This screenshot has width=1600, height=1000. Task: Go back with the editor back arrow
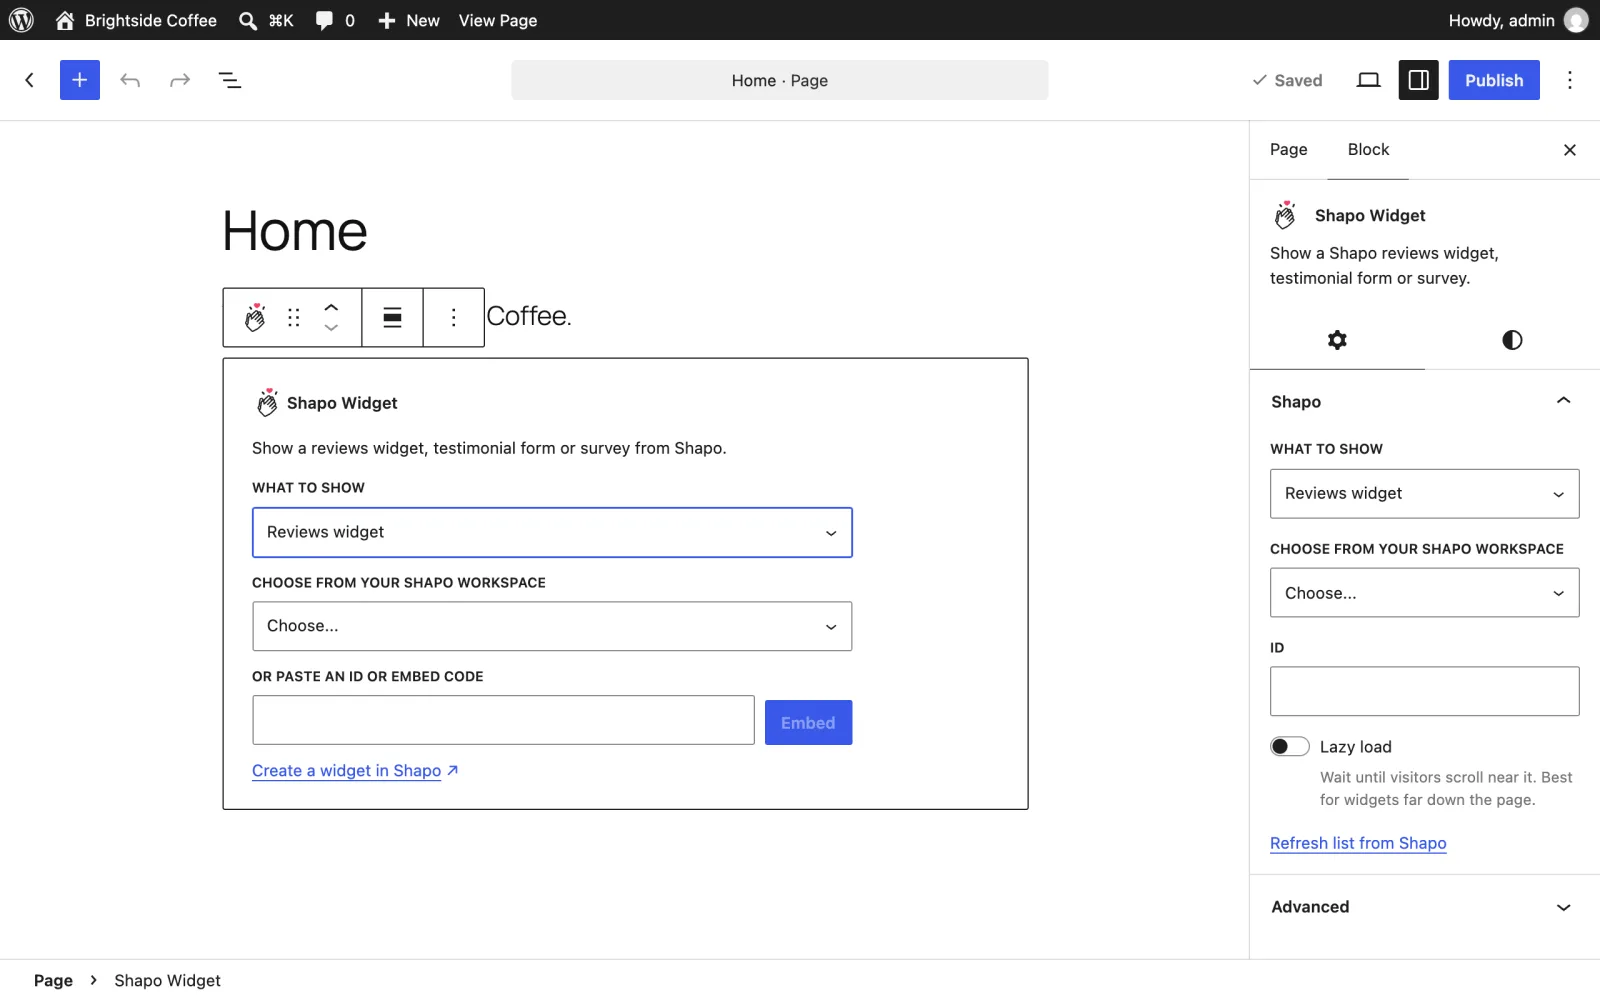click(x=30, y=80)
